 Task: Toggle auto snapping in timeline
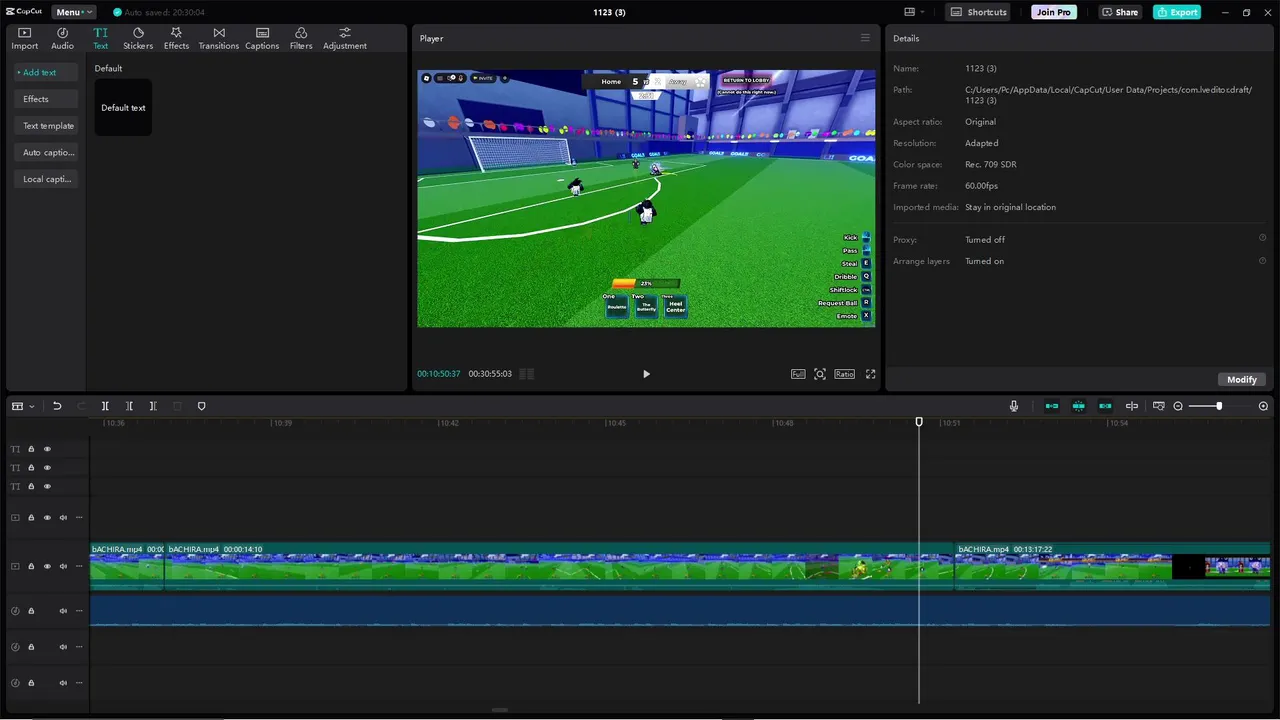pyautogui.click(x=1079, y=406)
